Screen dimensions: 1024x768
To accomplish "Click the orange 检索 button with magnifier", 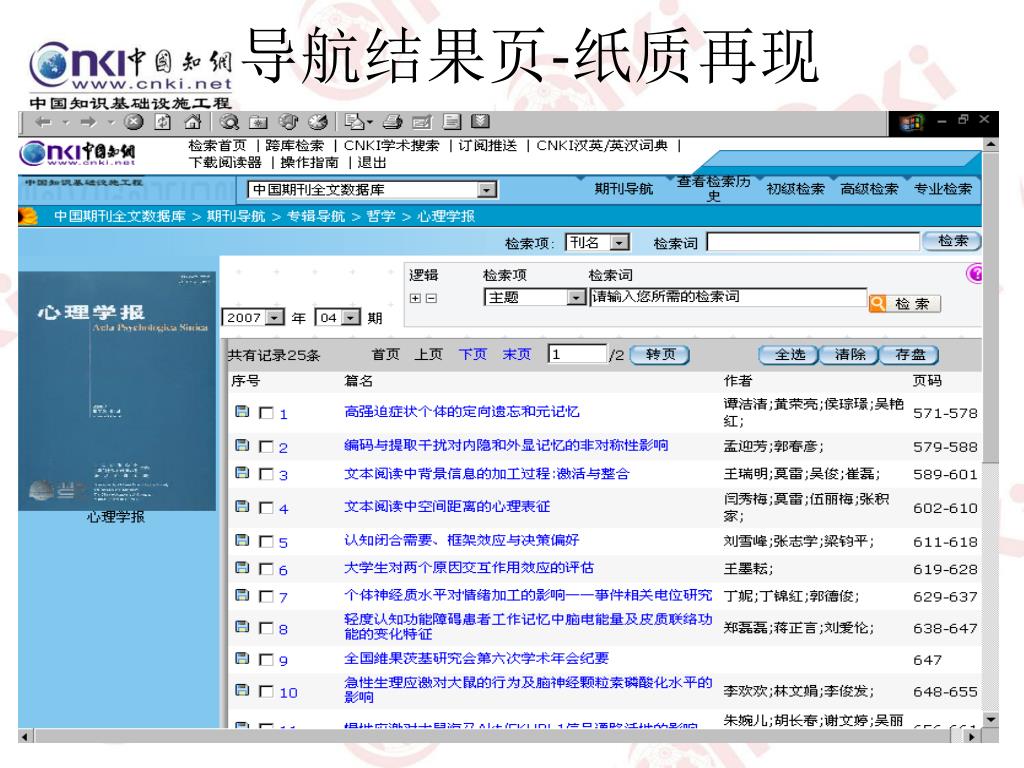I will 904,304.
